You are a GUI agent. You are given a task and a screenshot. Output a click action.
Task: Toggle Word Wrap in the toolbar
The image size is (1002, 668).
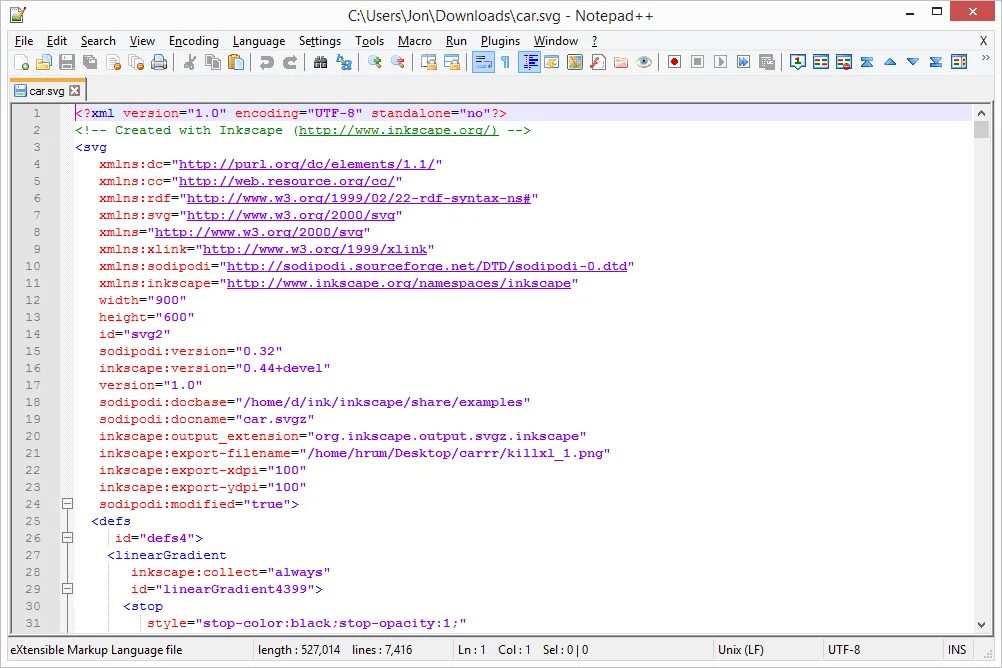(483, 62)
